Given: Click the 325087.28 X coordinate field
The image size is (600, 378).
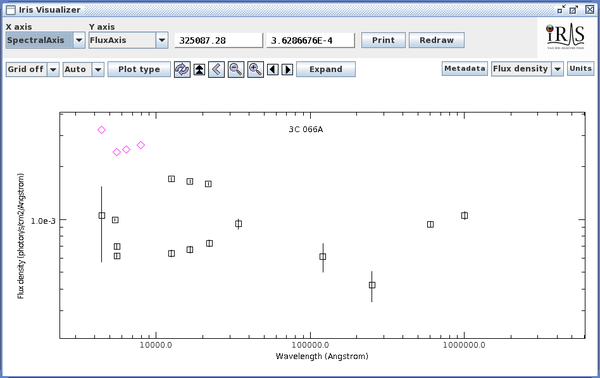Looking at the screenshot, I should coord(218,40).
